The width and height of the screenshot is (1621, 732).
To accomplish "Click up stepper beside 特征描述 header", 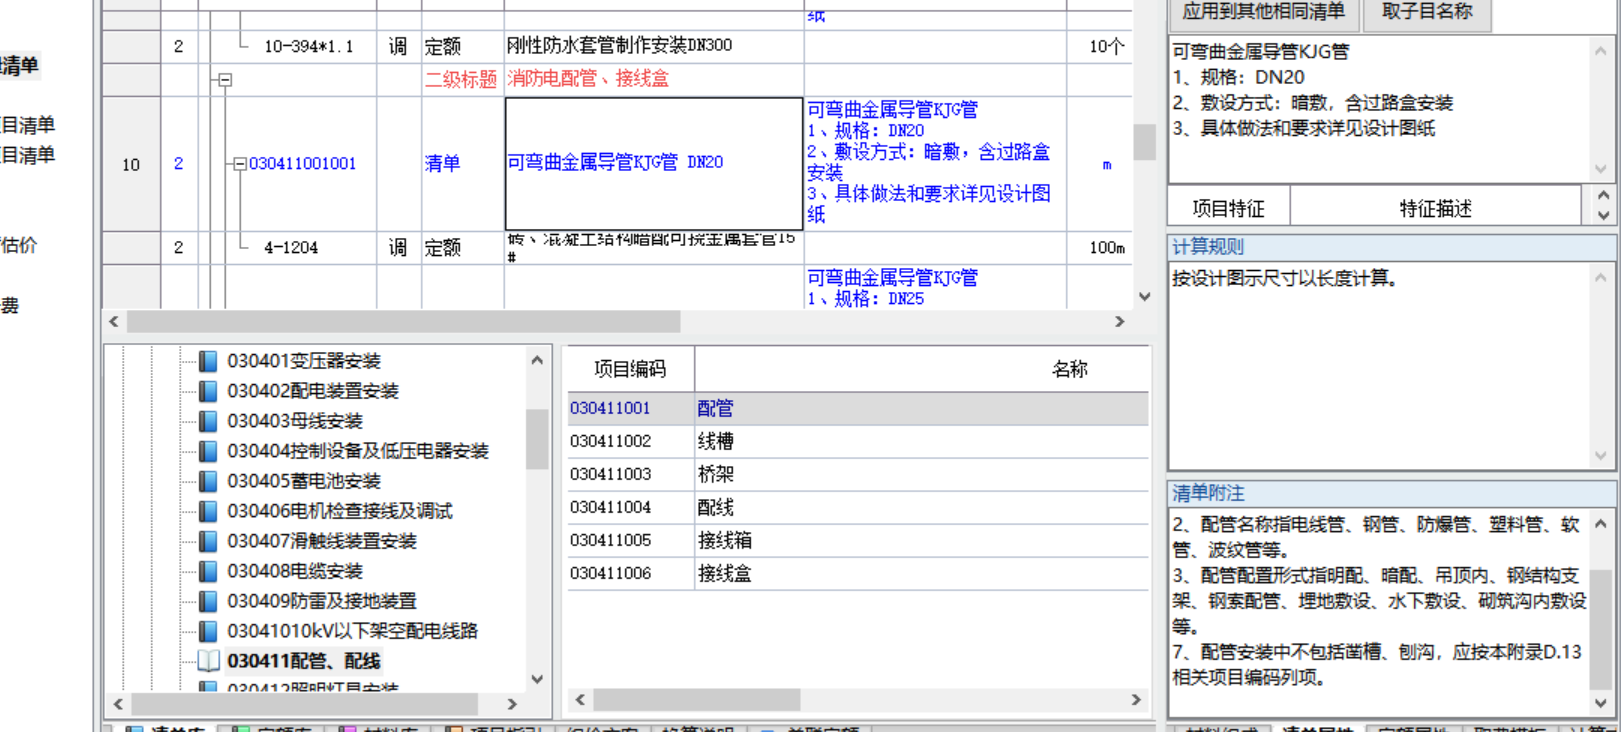I will (x=1603, y=197).
